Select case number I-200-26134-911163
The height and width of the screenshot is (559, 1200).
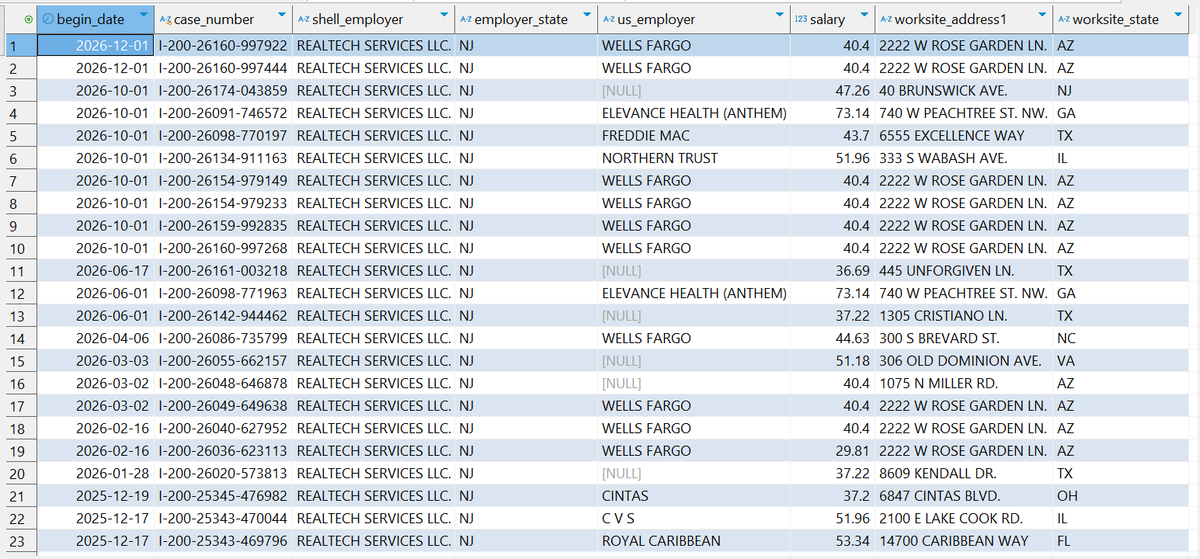tap(223, 158)
